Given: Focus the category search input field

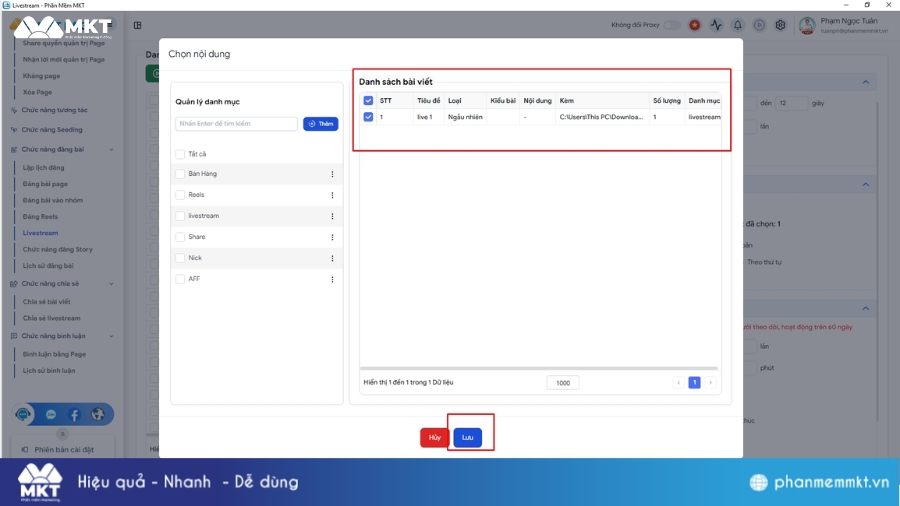Looking at the screenshot, I should (x=236, y=124).
